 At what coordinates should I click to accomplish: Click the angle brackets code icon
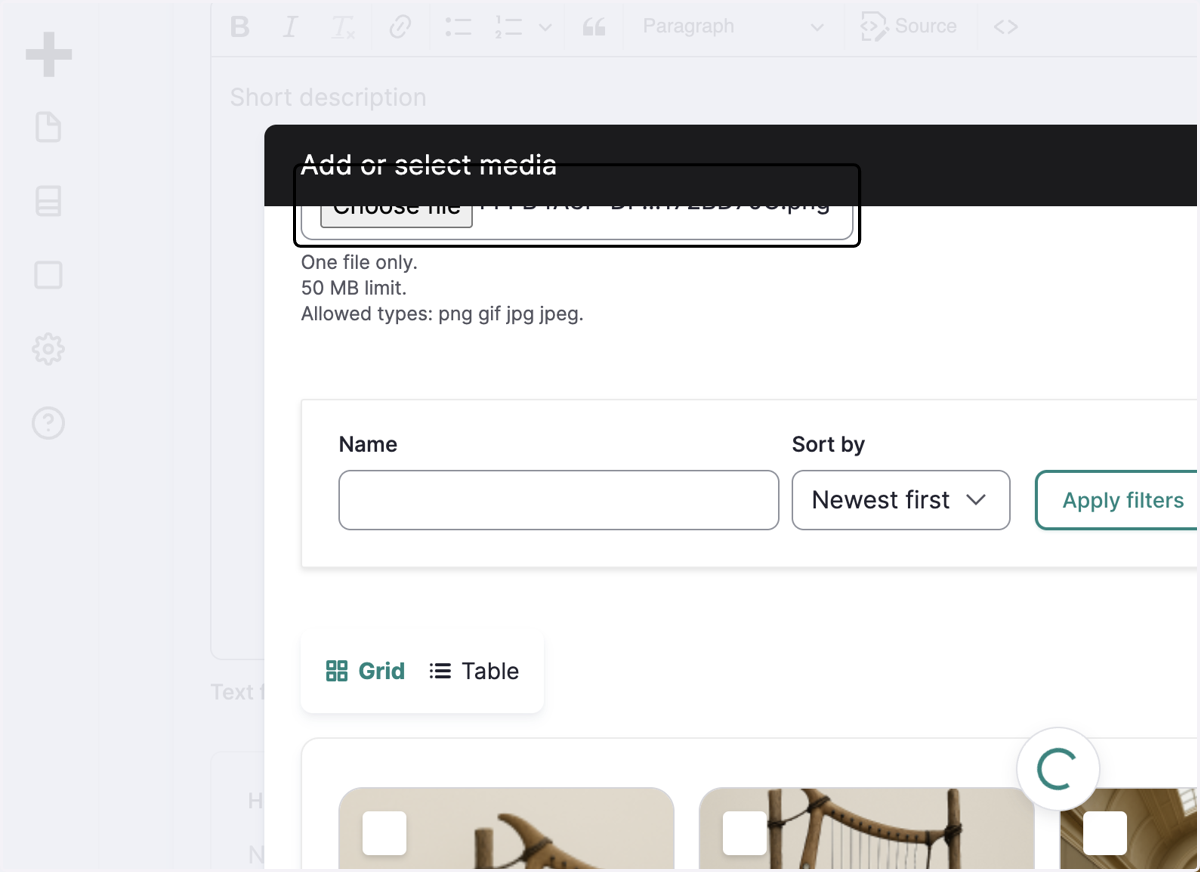point(1006,27)
